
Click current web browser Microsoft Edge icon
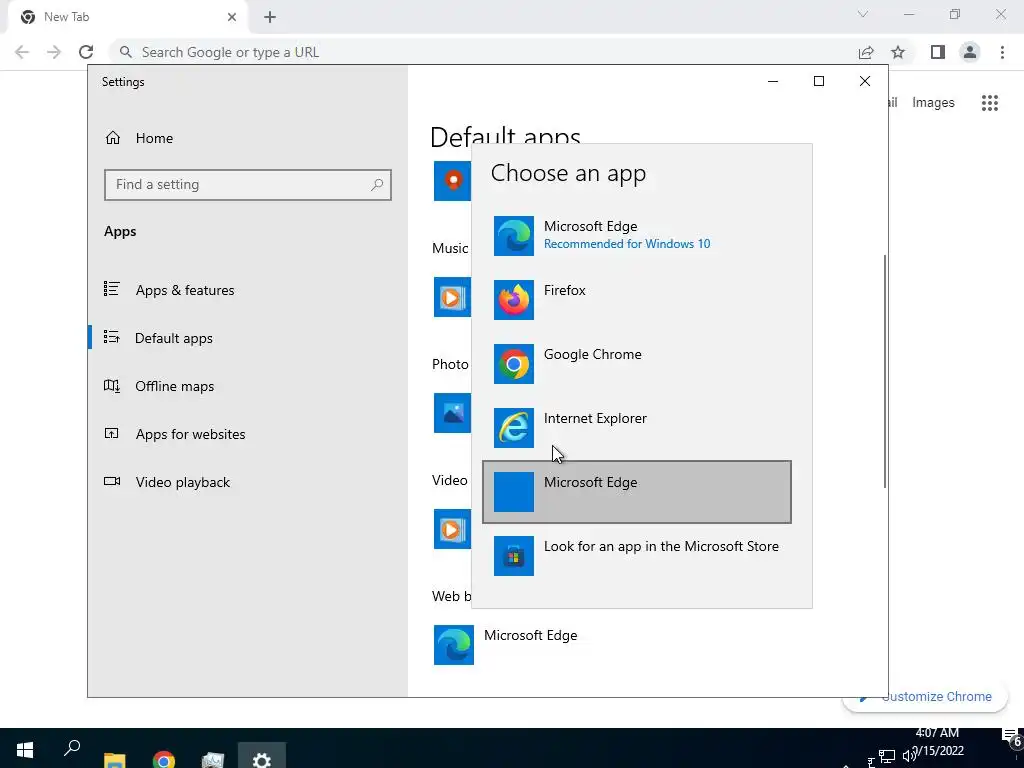[453, 645]
